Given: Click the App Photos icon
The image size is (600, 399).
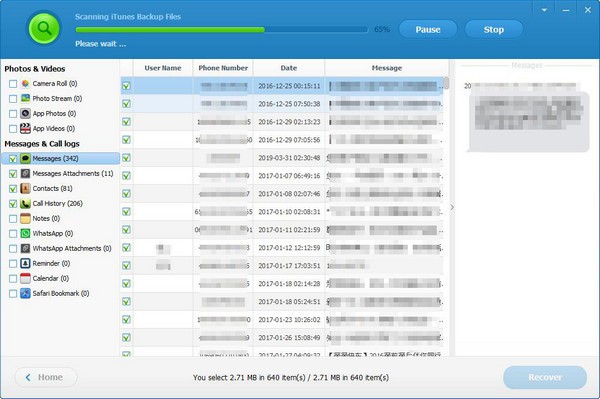Looking at the screenshot, I should 25,113.
